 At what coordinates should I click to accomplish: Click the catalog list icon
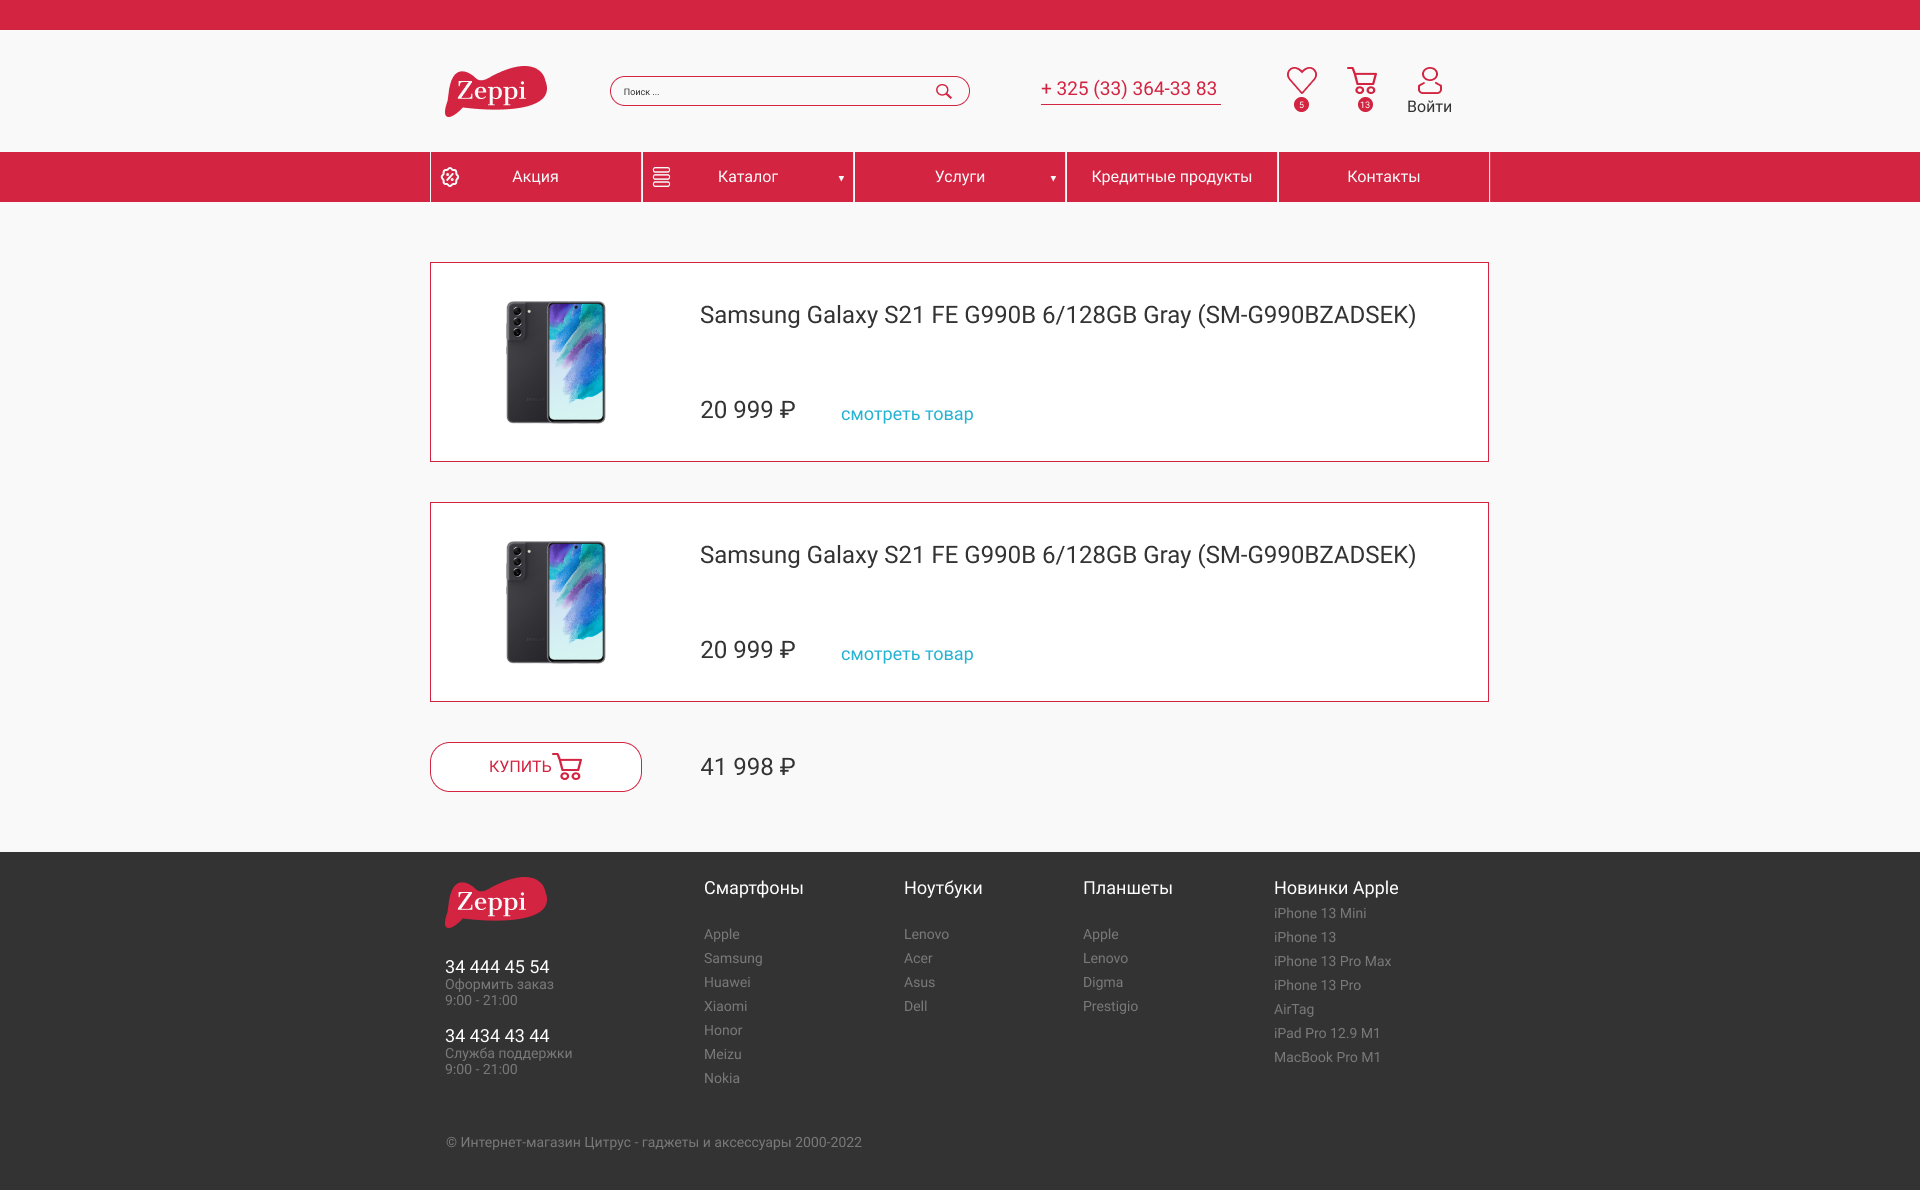pos(661,177)
